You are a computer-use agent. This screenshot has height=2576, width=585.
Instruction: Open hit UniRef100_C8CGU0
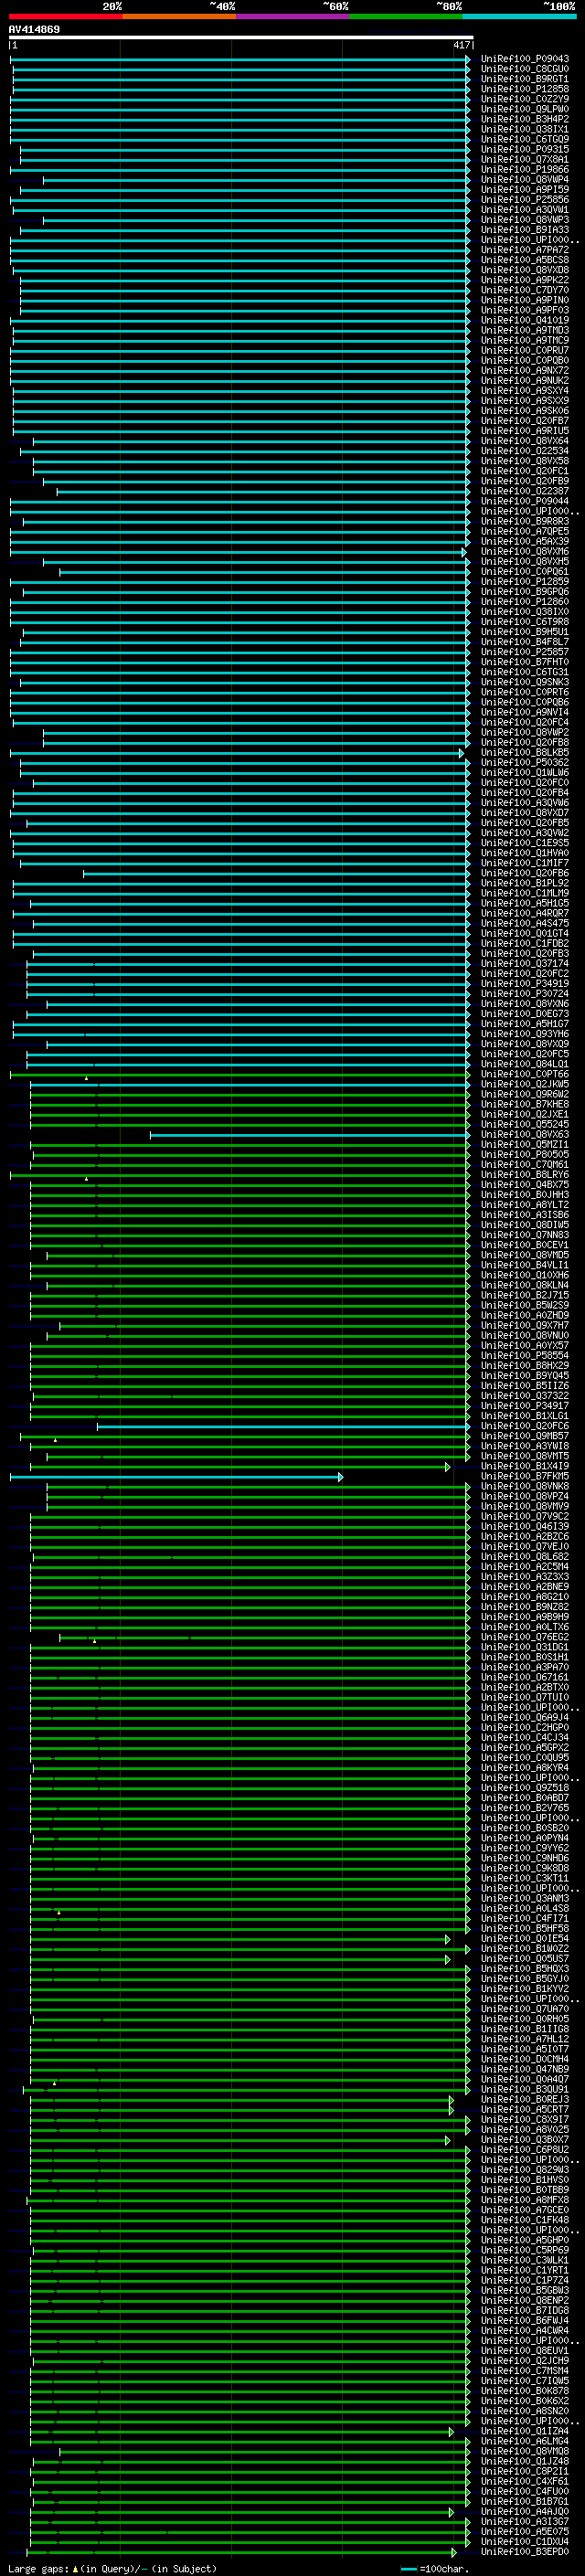click(525, 69)
